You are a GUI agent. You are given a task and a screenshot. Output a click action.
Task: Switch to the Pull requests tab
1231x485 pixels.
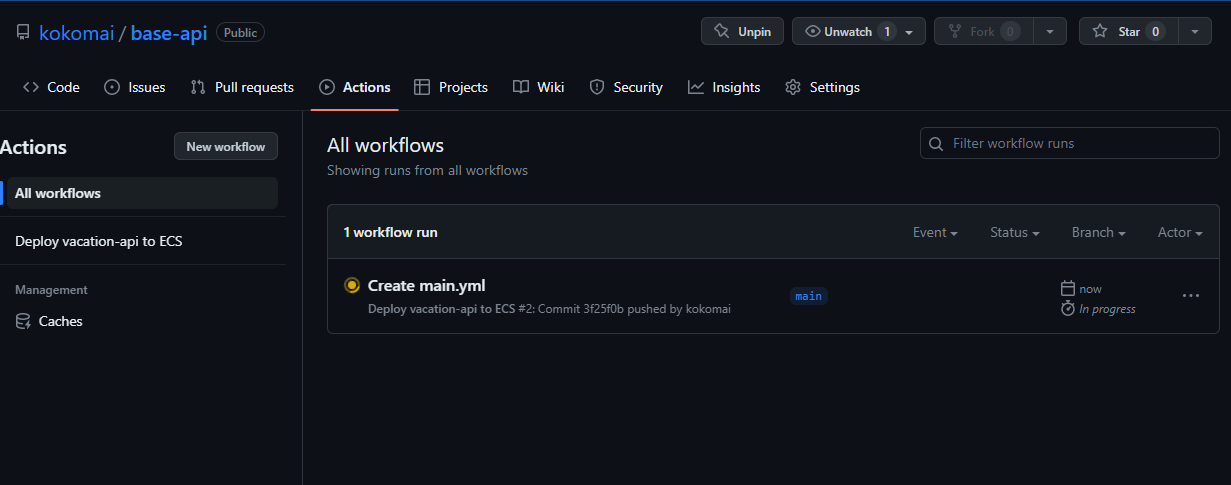point(242,87)
